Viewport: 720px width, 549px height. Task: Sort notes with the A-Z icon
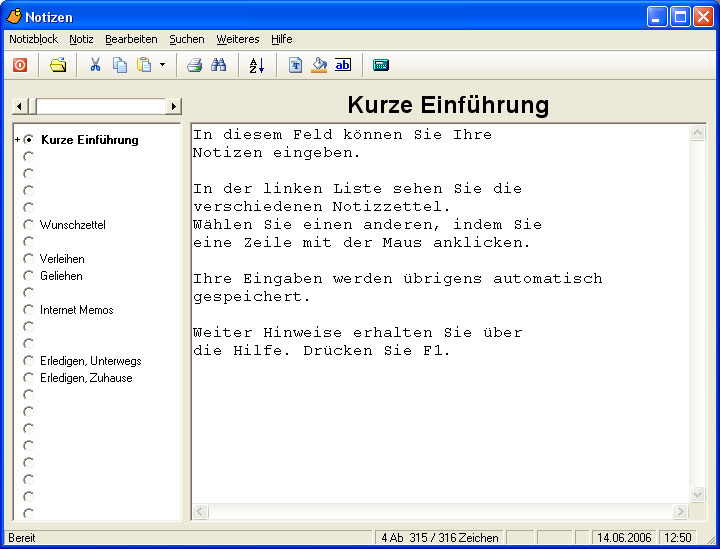pyautogui.click(x=257, y=65)
